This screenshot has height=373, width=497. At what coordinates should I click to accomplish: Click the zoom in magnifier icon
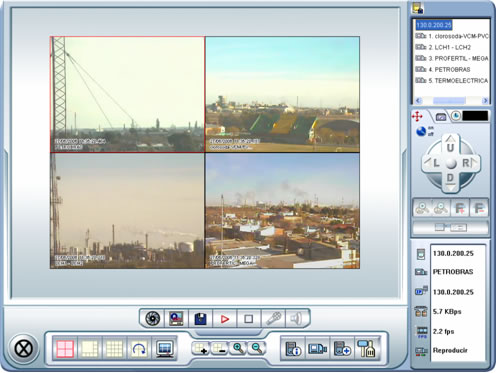238,348
